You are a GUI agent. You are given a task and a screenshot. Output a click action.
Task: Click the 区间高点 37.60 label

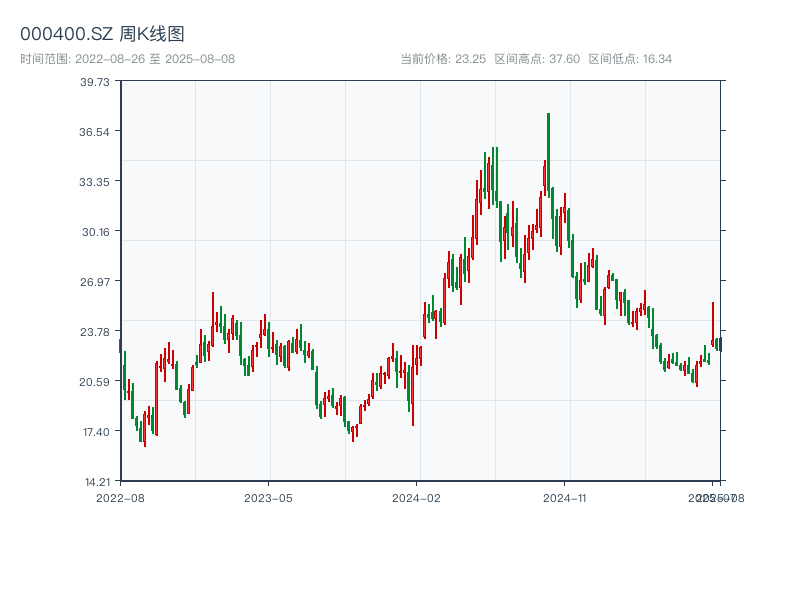[x=537, y=59]
